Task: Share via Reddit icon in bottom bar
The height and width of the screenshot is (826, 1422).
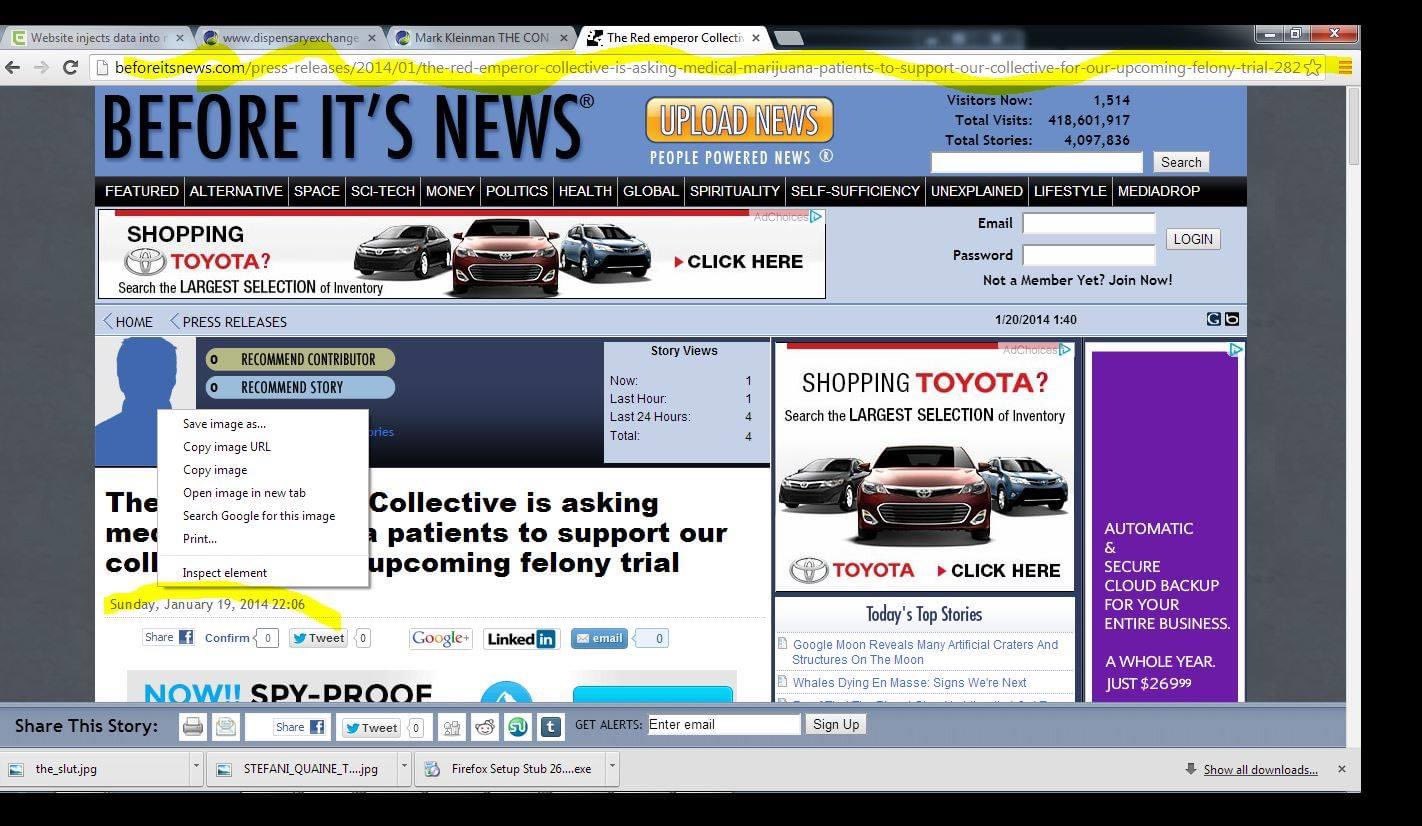Action: pyautogui.click(x=485, y=727)
